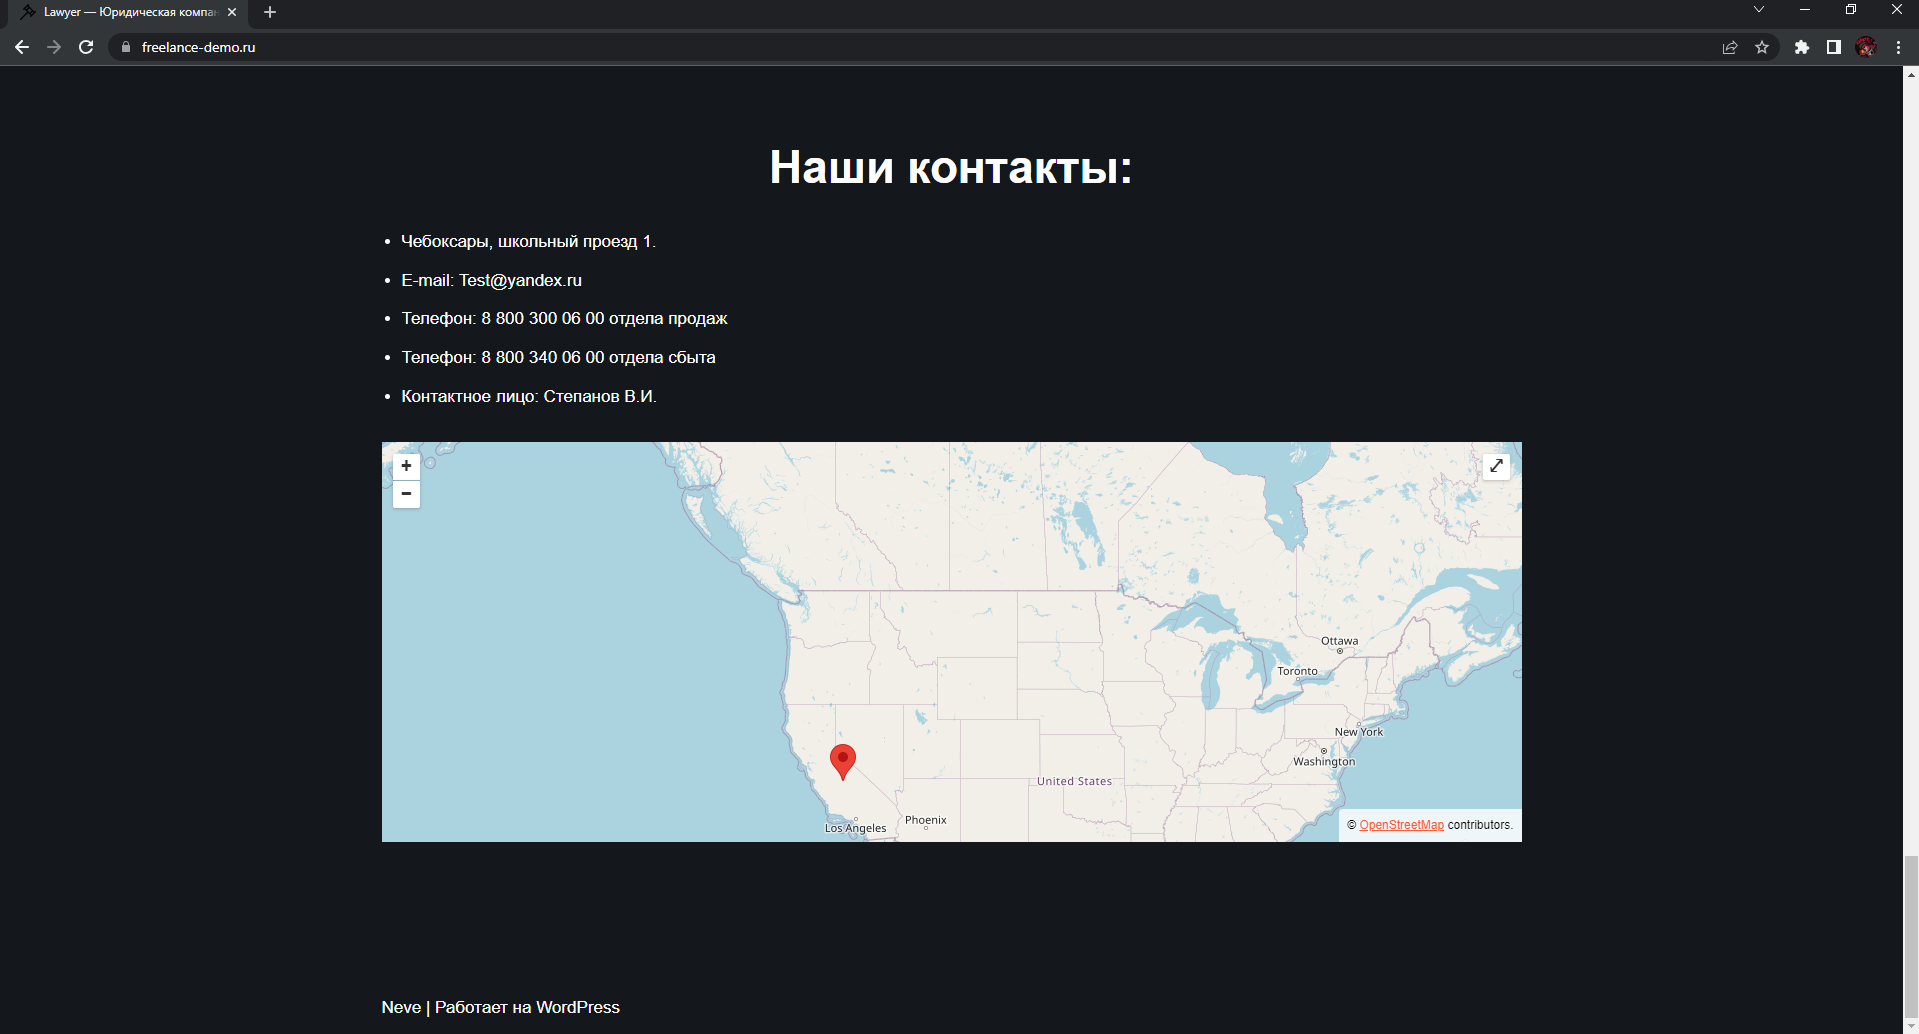The height and width of the screenshot is (1034, 1919).
Task: Open a new browser tab
Action: [x=270, y=12]
